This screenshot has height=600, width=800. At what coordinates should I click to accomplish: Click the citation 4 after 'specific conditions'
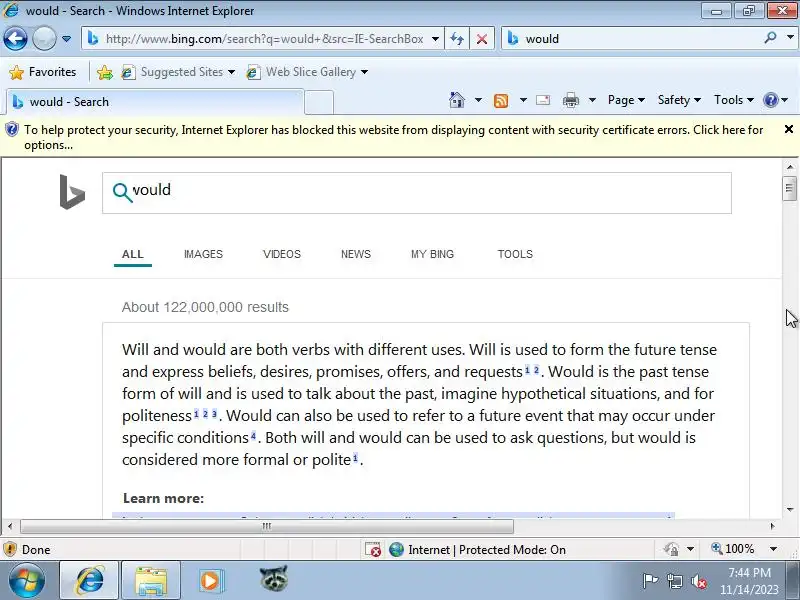click(x=253, y=435)
